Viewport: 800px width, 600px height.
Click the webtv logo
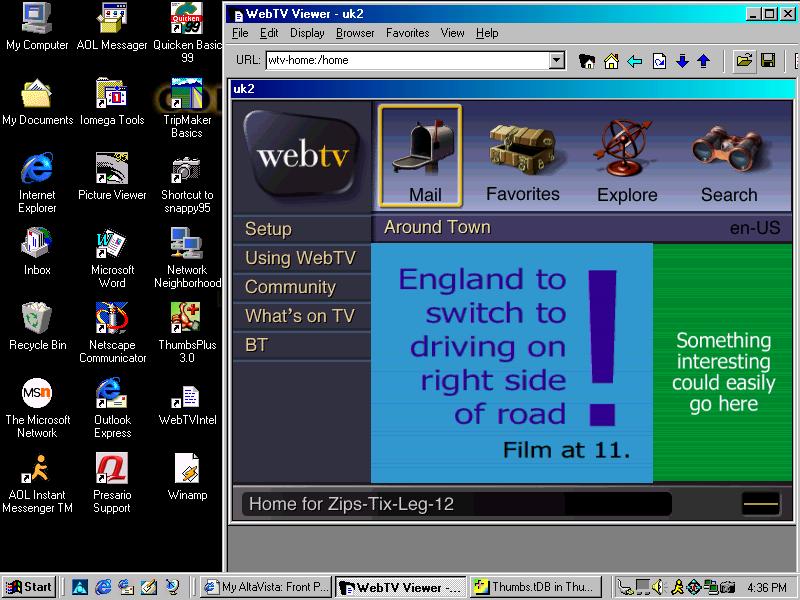point(302,155)
